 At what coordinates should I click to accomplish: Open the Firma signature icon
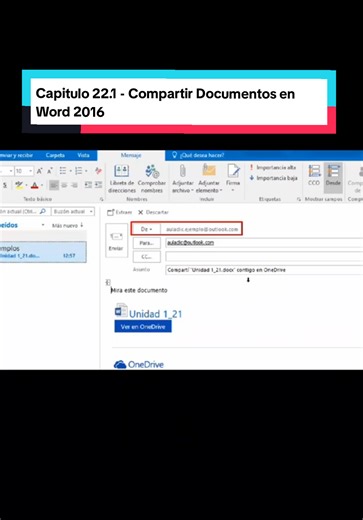233,171
